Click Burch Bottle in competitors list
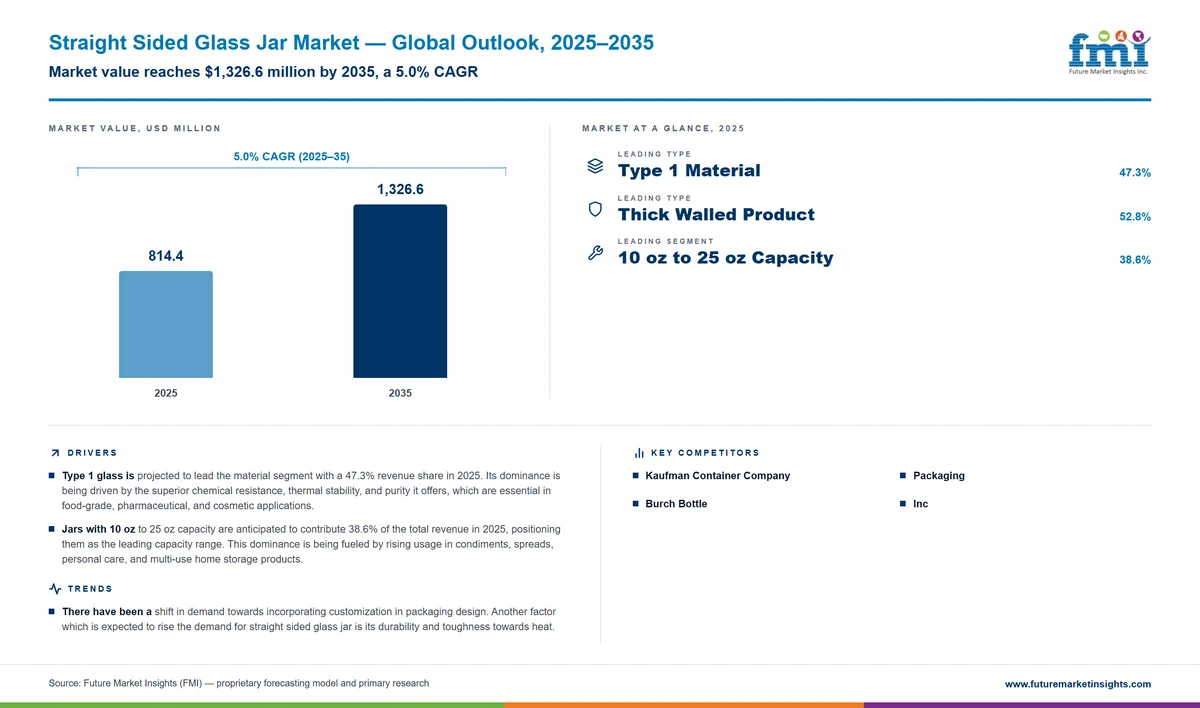This screenshot has width=1200, height=708. point(676,504)
